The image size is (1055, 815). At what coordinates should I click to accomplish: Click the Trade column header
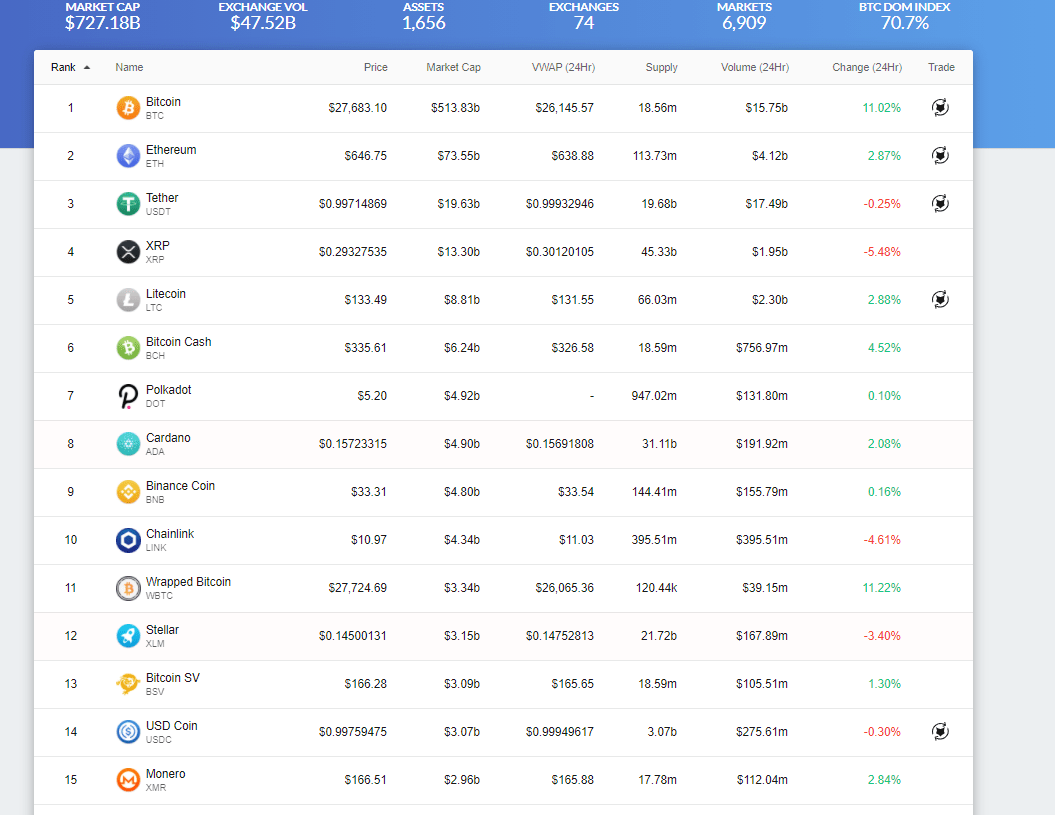coord(941,67)
